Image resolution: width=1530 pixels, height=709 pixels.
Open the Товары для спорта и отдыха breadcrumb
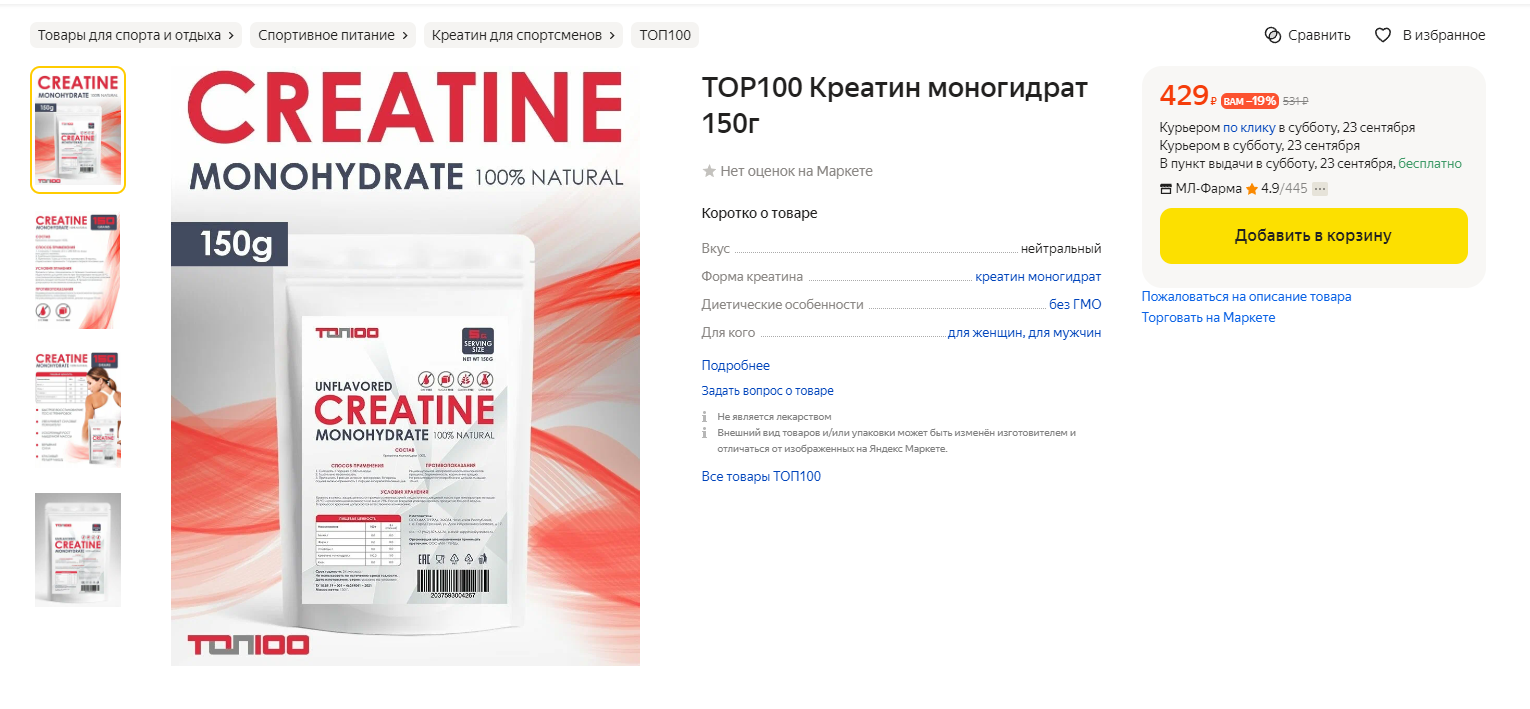pyautogui.click(x=136, y=35)
